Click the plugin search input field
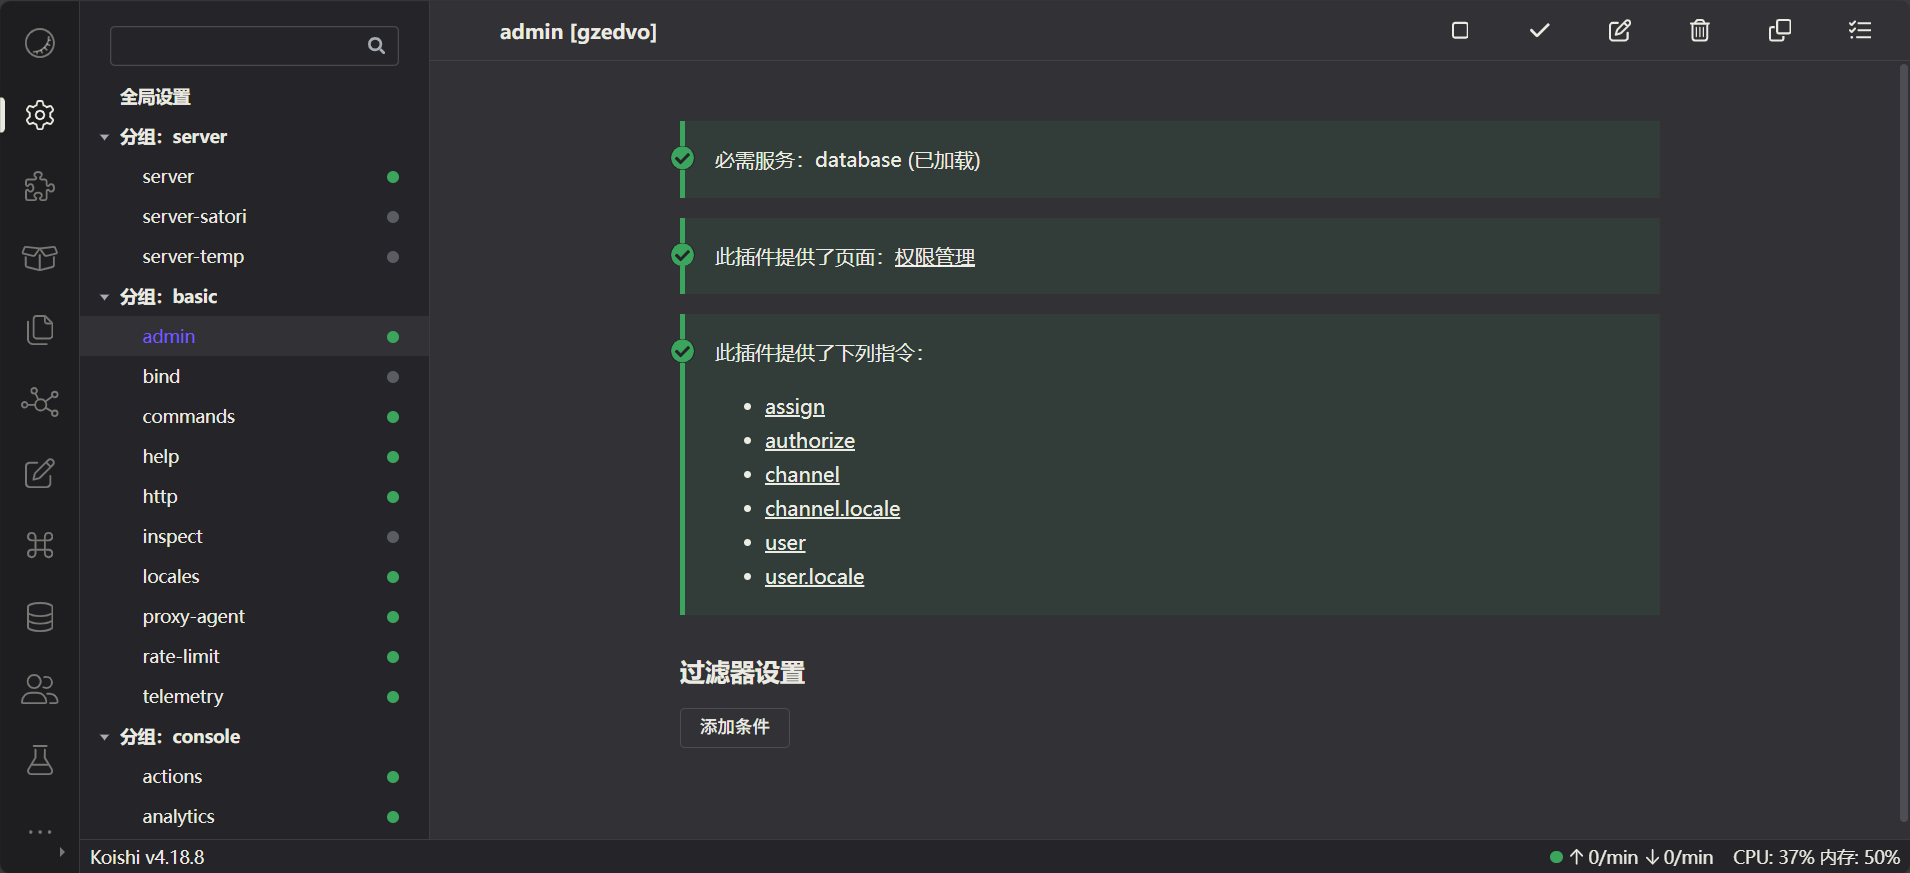The height and width of the screenshot is (873, 1910). coord(240,46)
